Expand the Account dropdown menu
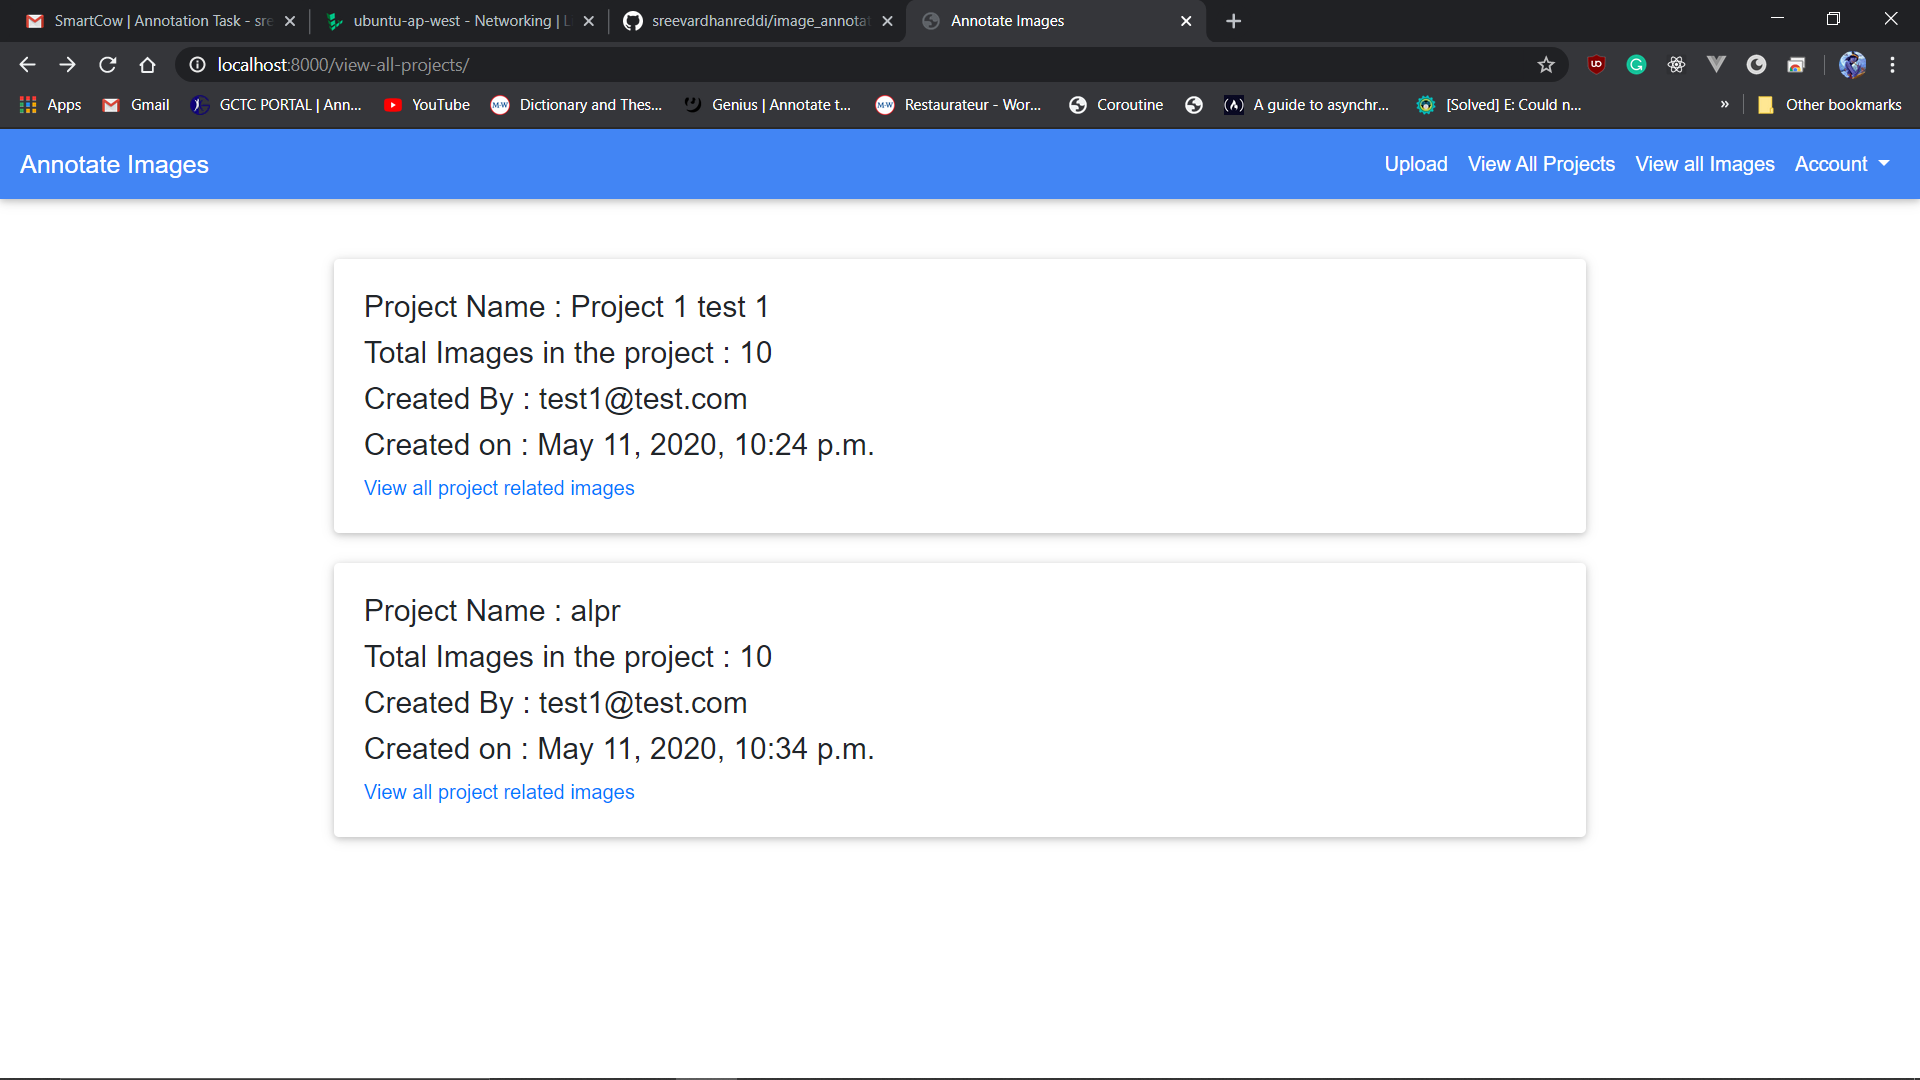This screenshot has height=1080, width=1920. 1841,164
